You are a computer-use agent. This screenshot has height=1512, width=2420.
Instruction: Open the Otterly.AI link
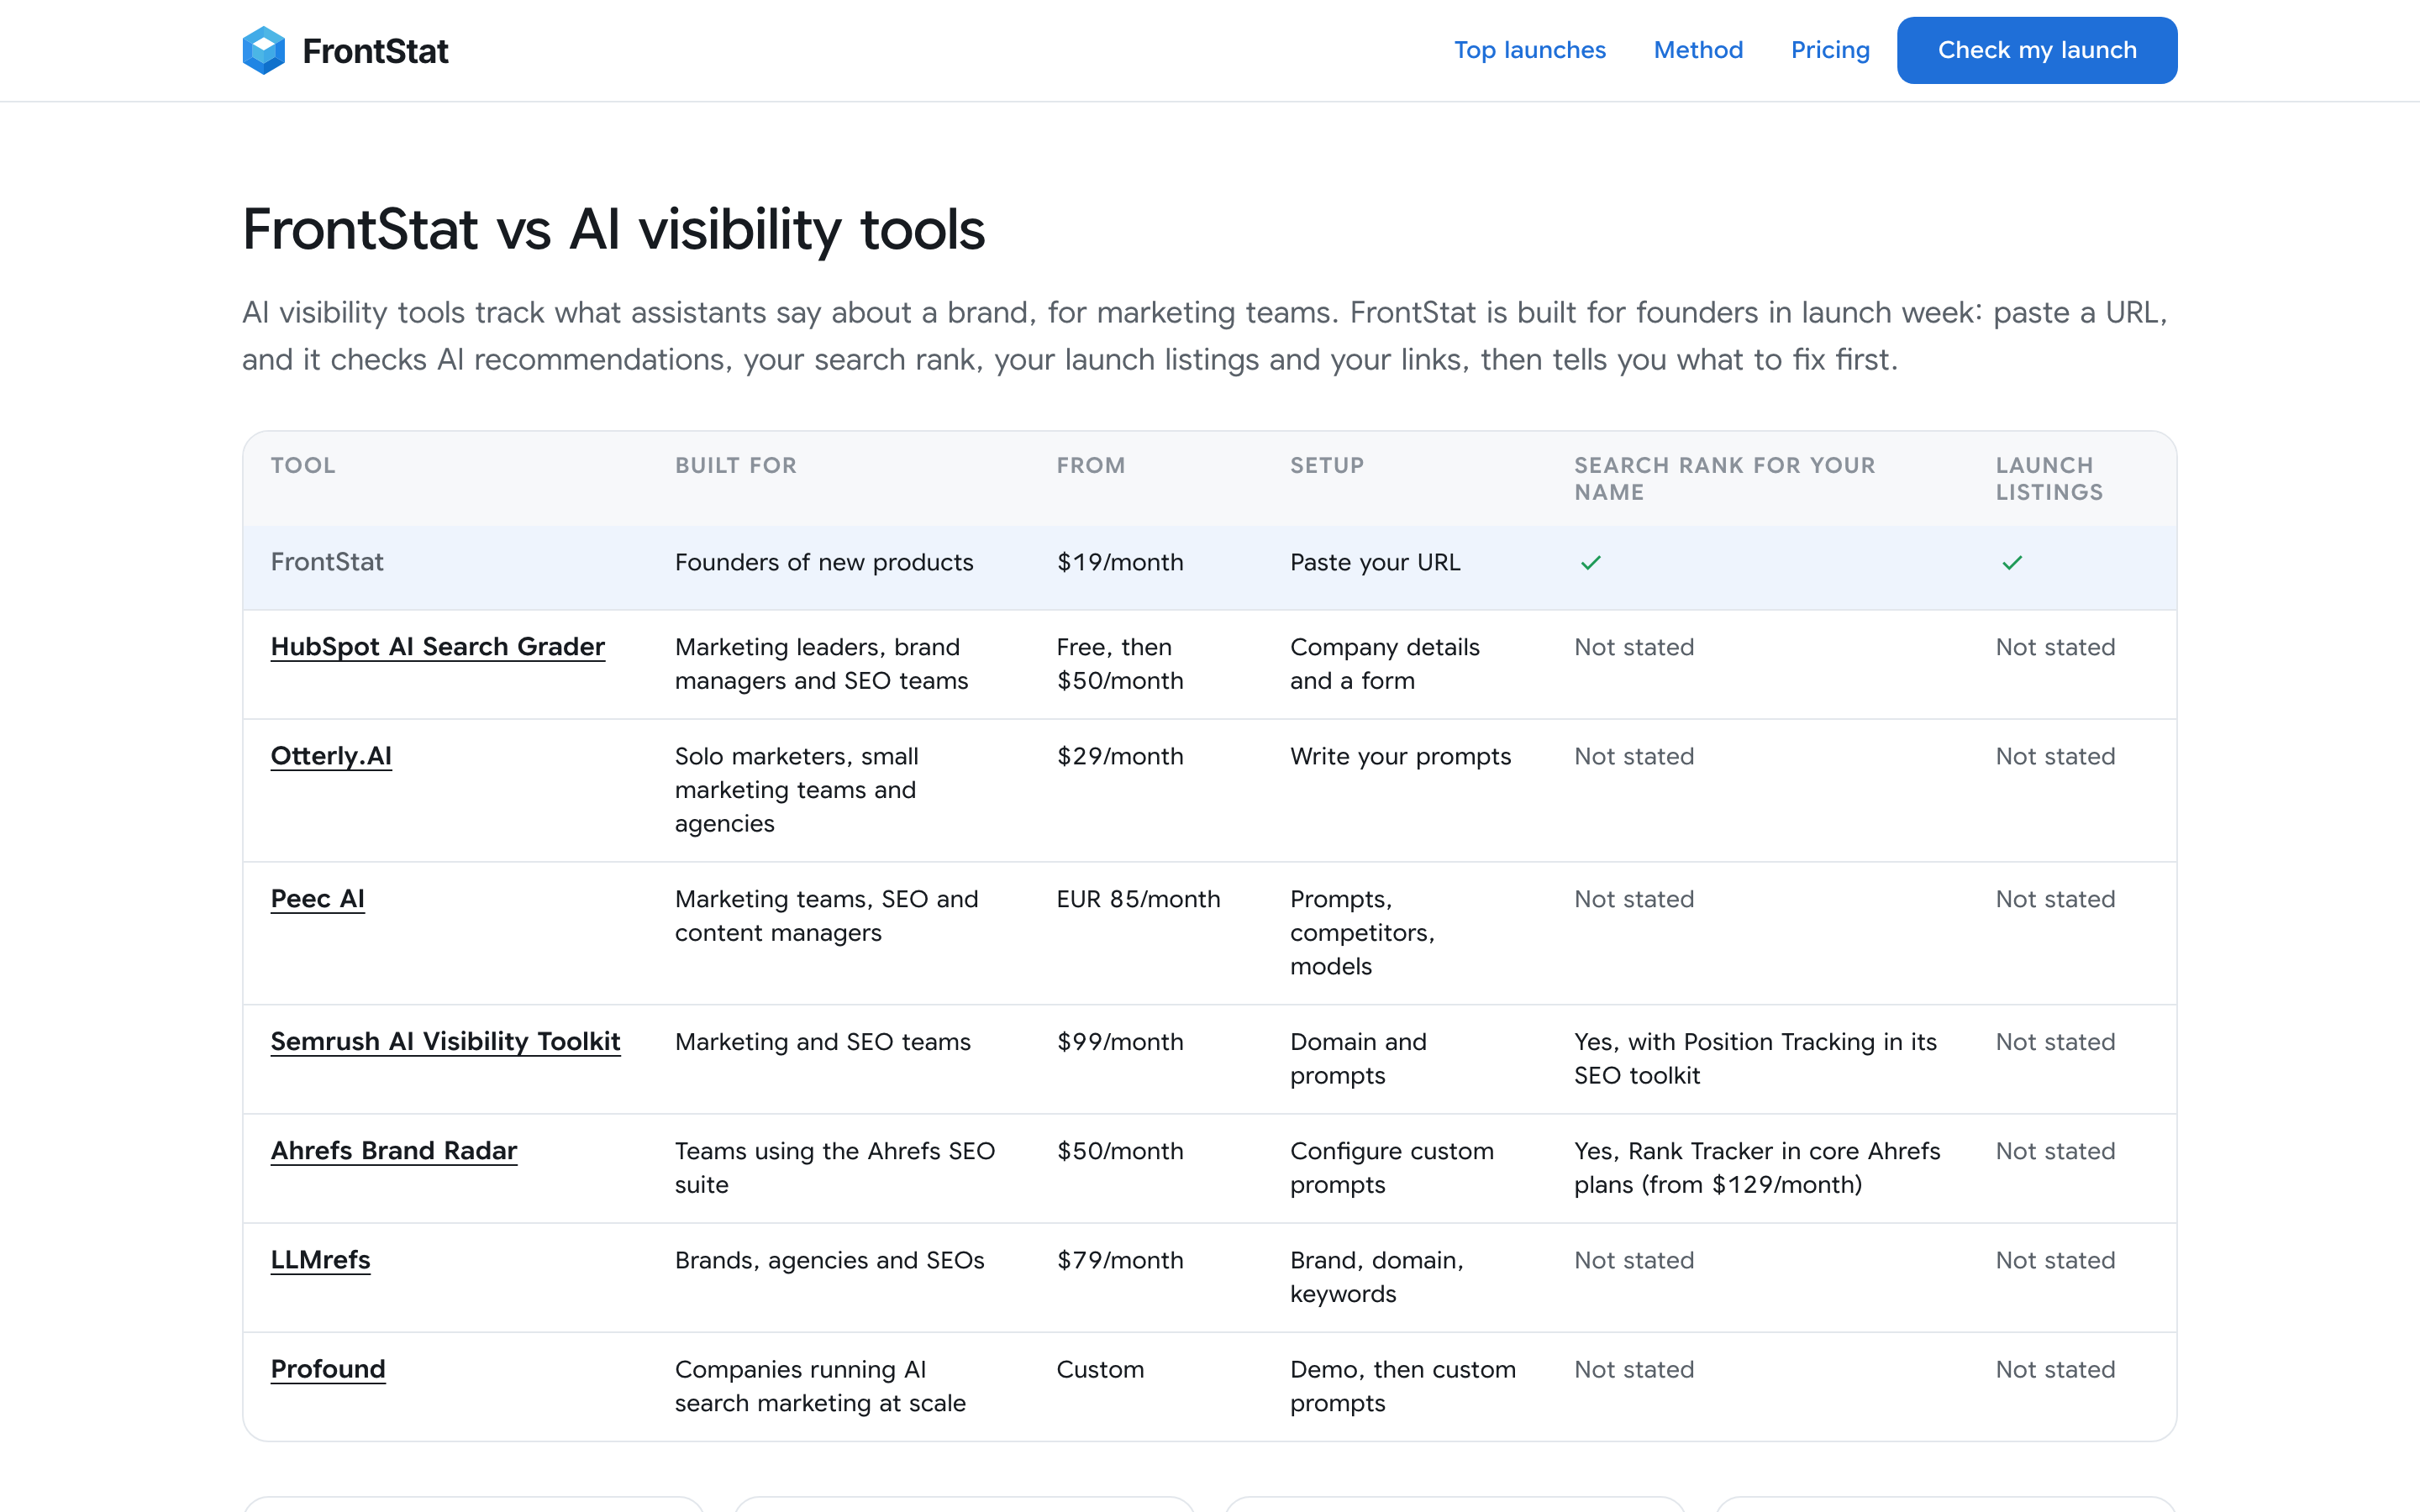331,756
